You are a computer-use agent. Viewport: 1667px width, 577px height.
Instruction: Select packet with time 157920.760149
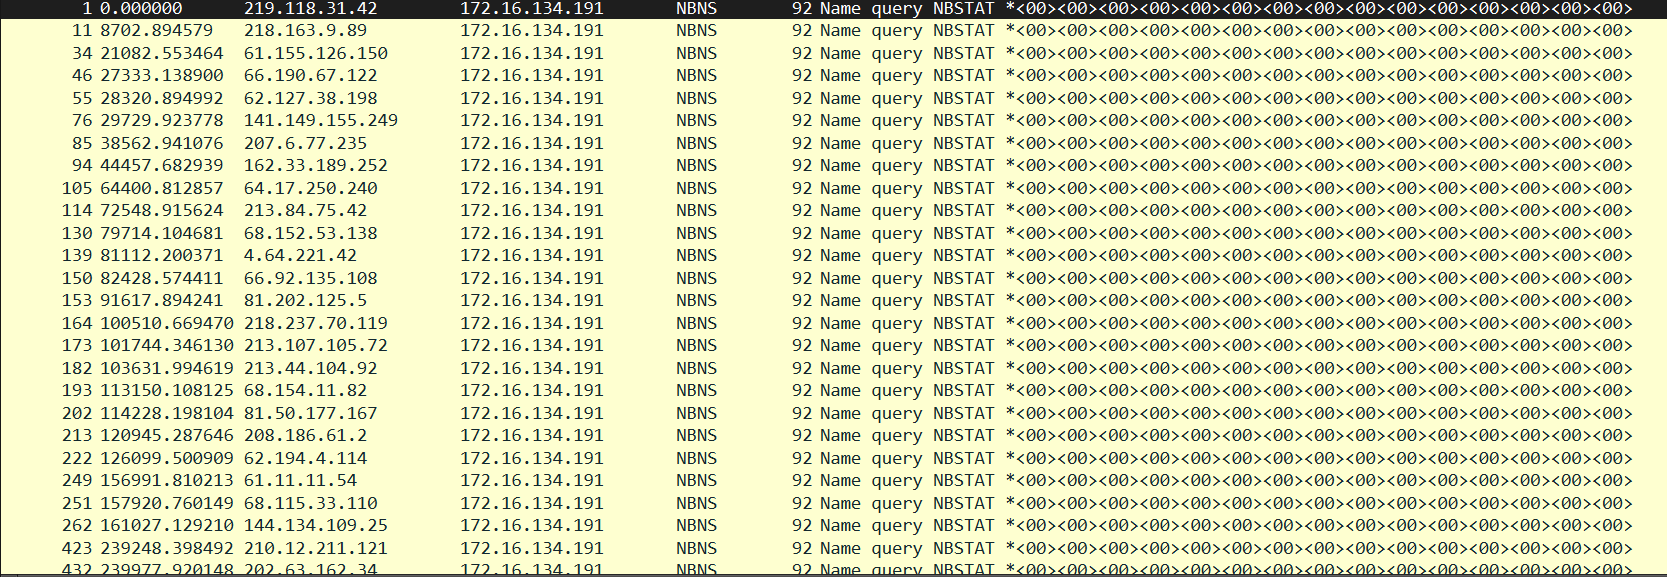pyautogui.click(x=833, y=503)
